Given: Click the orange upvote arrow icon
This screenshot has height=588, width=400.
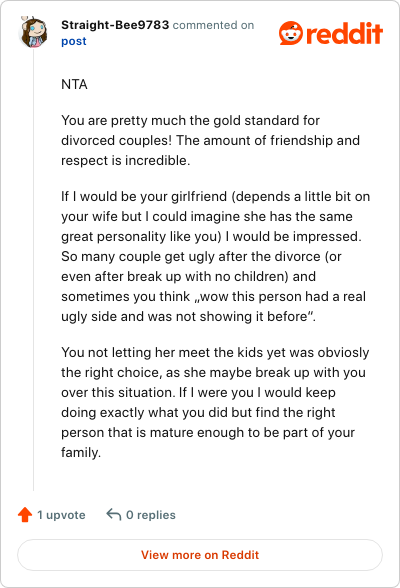Looking at the screenshot, I should pos(25,514).
